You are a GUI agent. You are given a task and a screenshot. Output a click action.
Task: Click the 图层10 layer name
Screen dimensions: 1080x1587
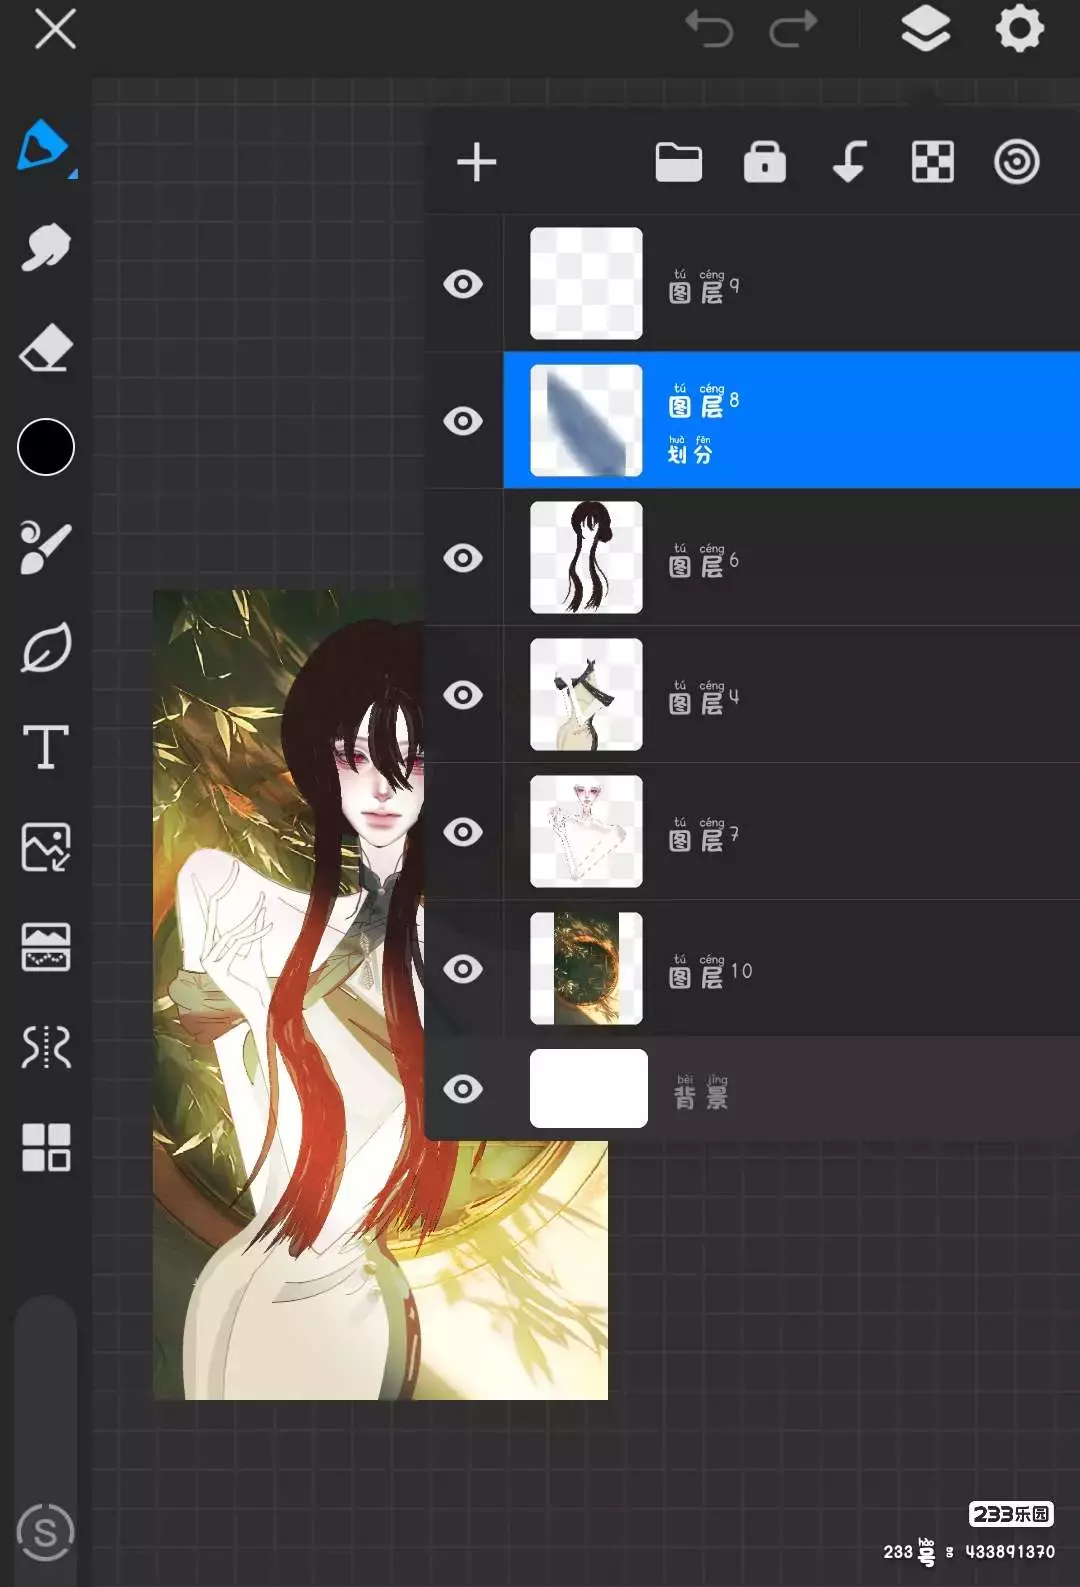(710, 972)
